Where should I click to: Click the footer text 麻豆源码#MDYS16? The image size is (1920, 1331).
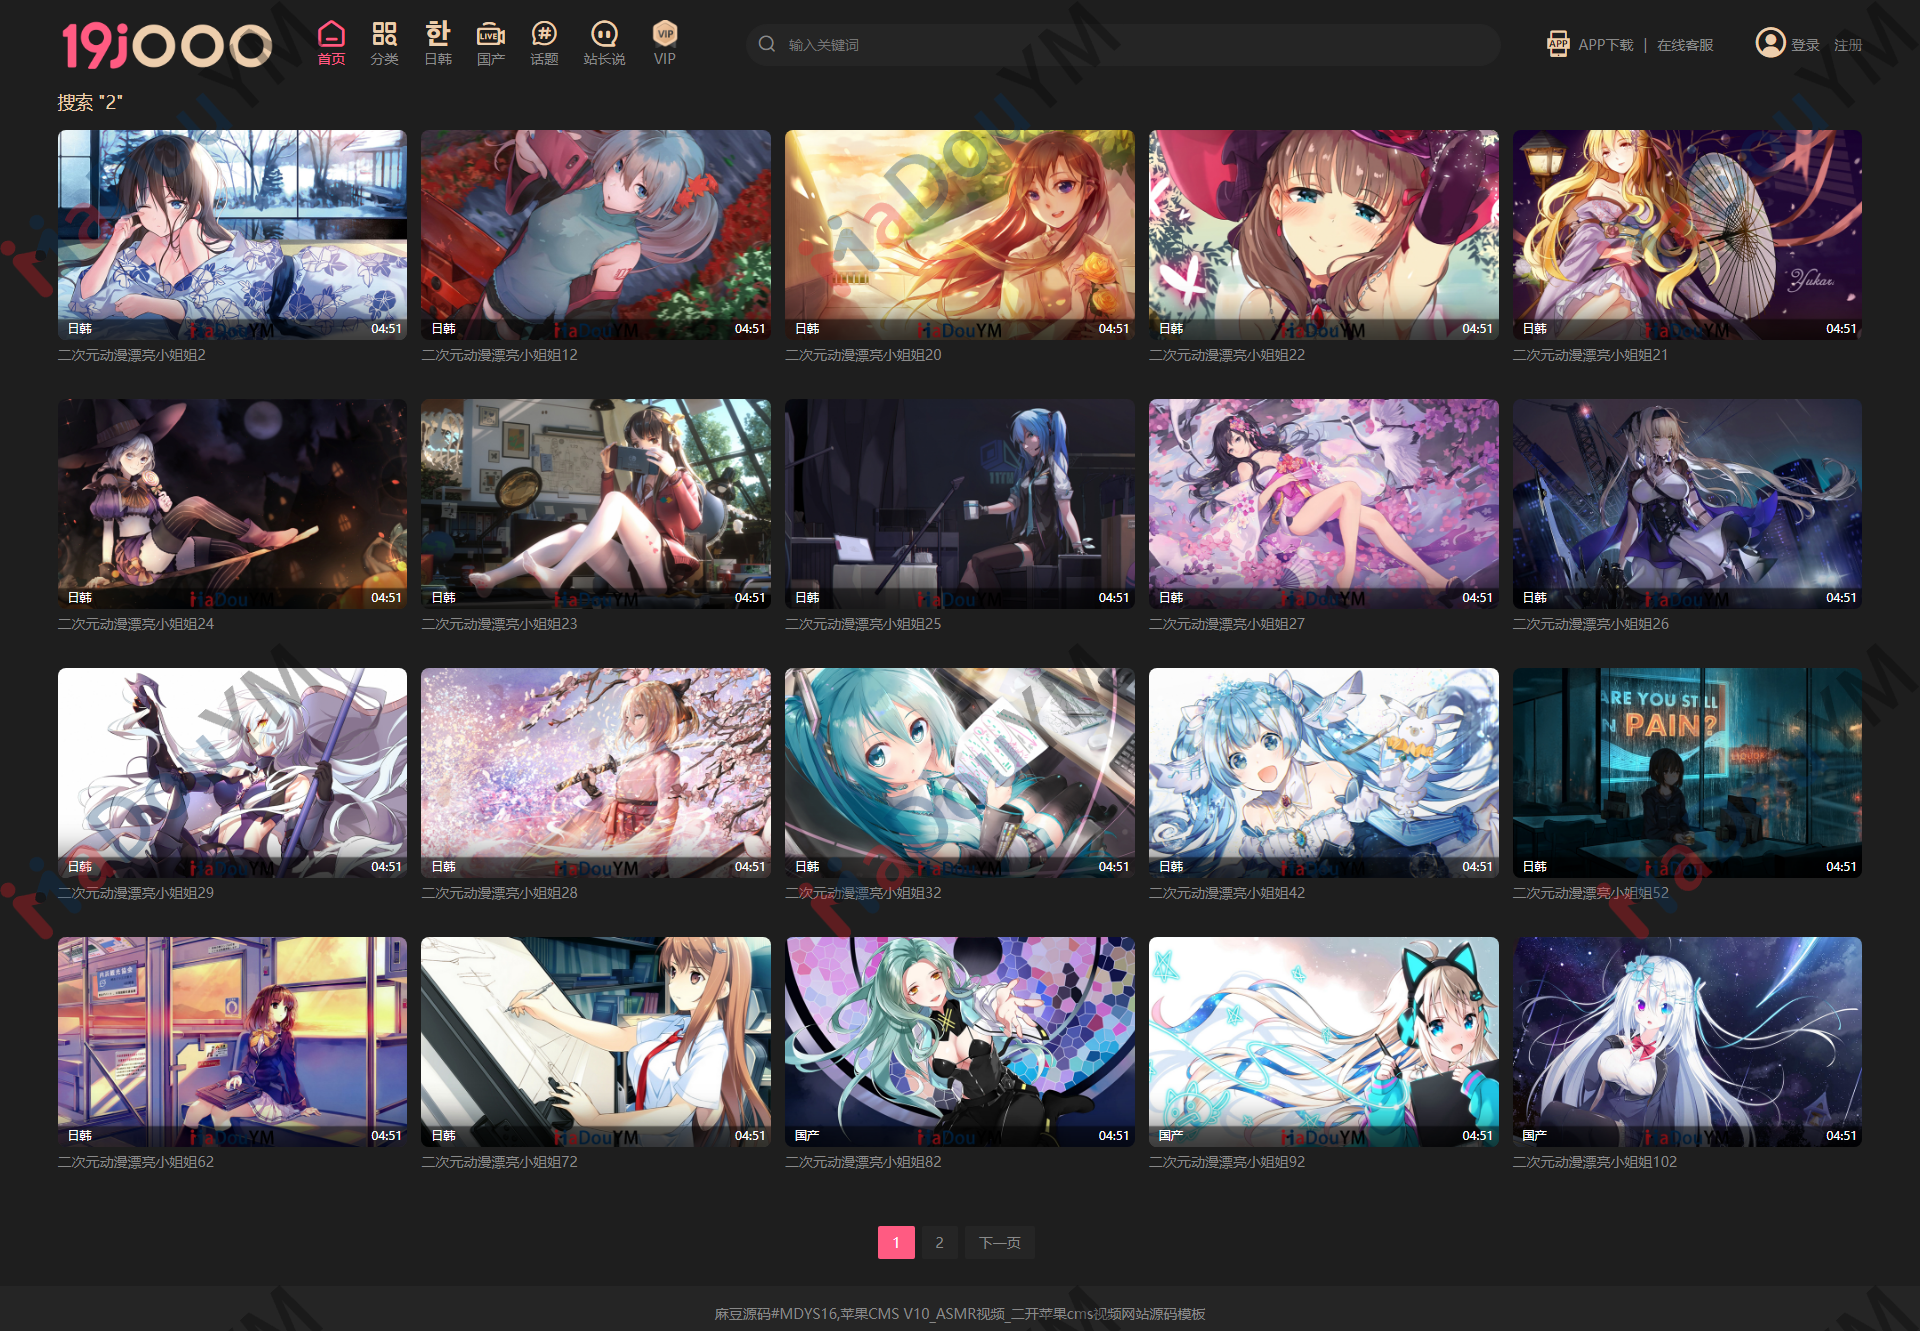(775, 1314)
